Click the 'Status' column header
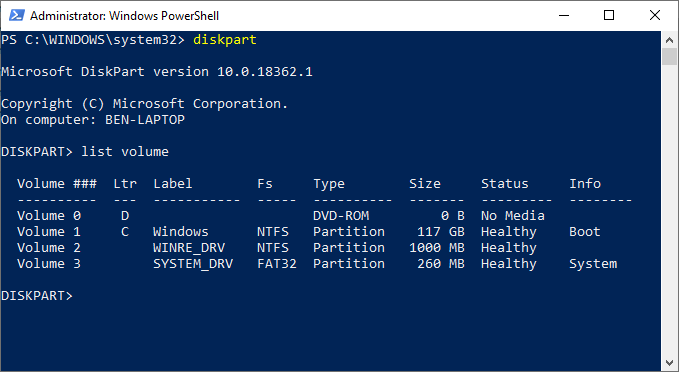The image size is (679, 372). pos(504,184)
